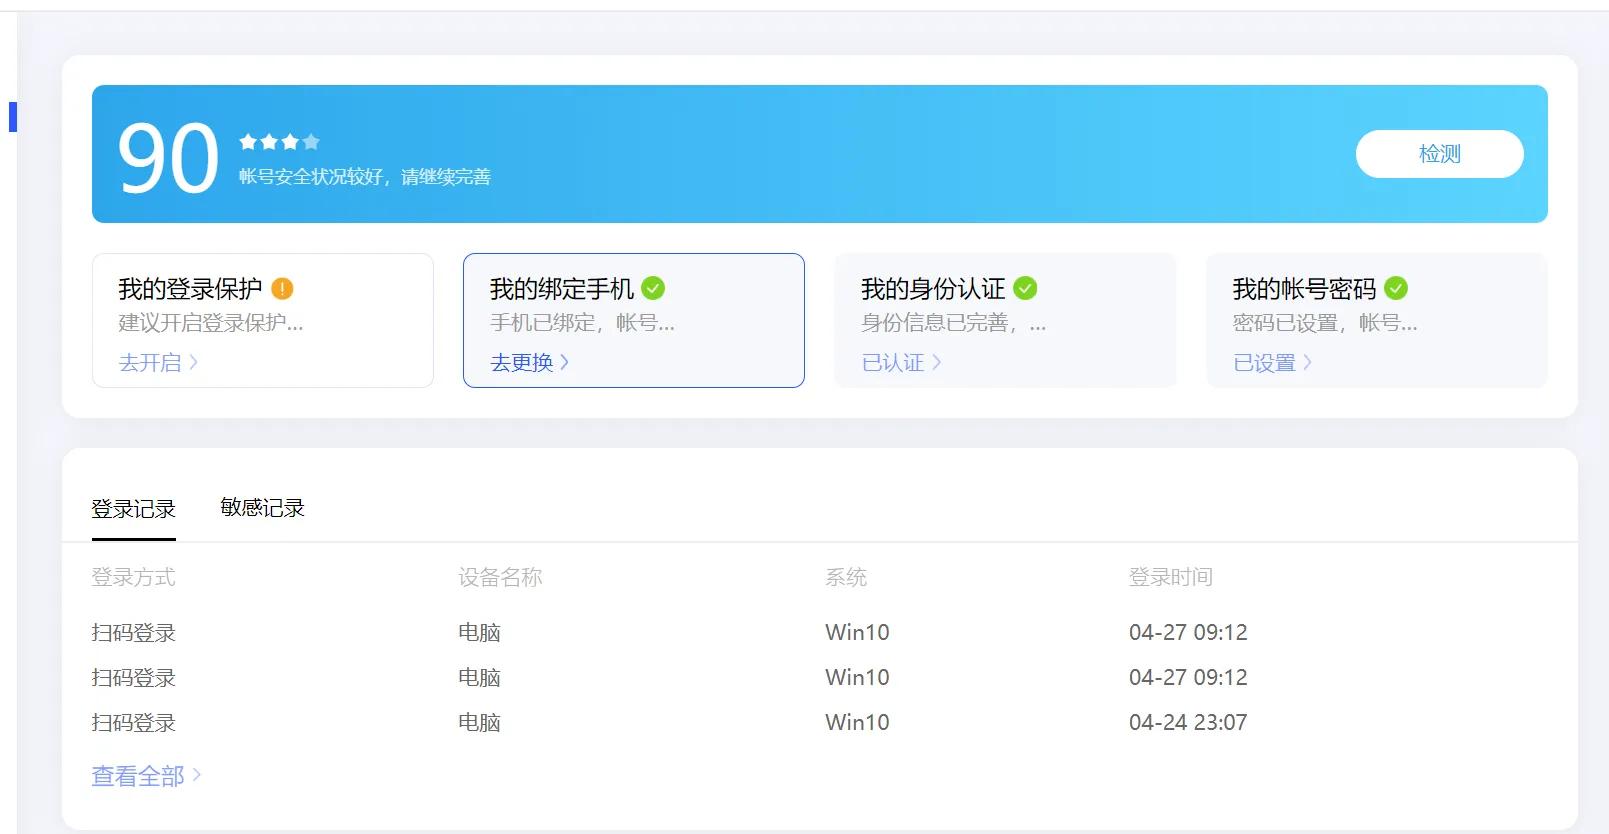Viewport: 1609px width, 834px height.
Task: Click the 身份信息已完善 description text
Action: [953, 323]
